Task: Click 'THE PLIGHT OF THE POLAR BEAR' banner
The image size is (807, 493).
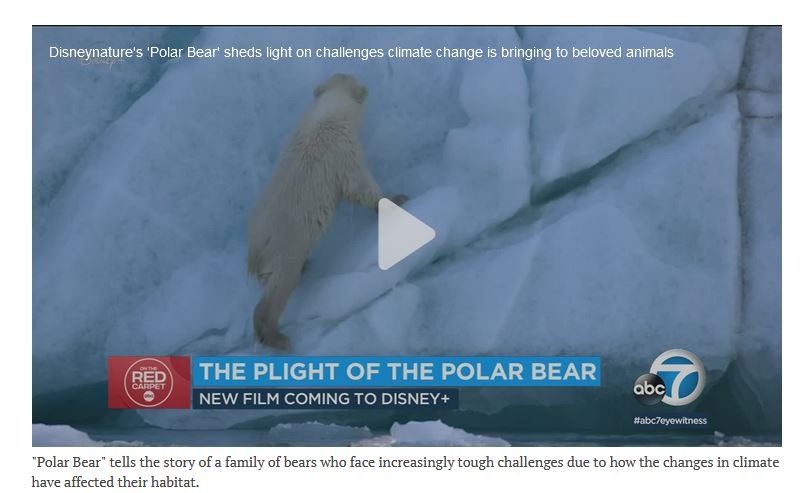Action: click(x=396, y=372)
